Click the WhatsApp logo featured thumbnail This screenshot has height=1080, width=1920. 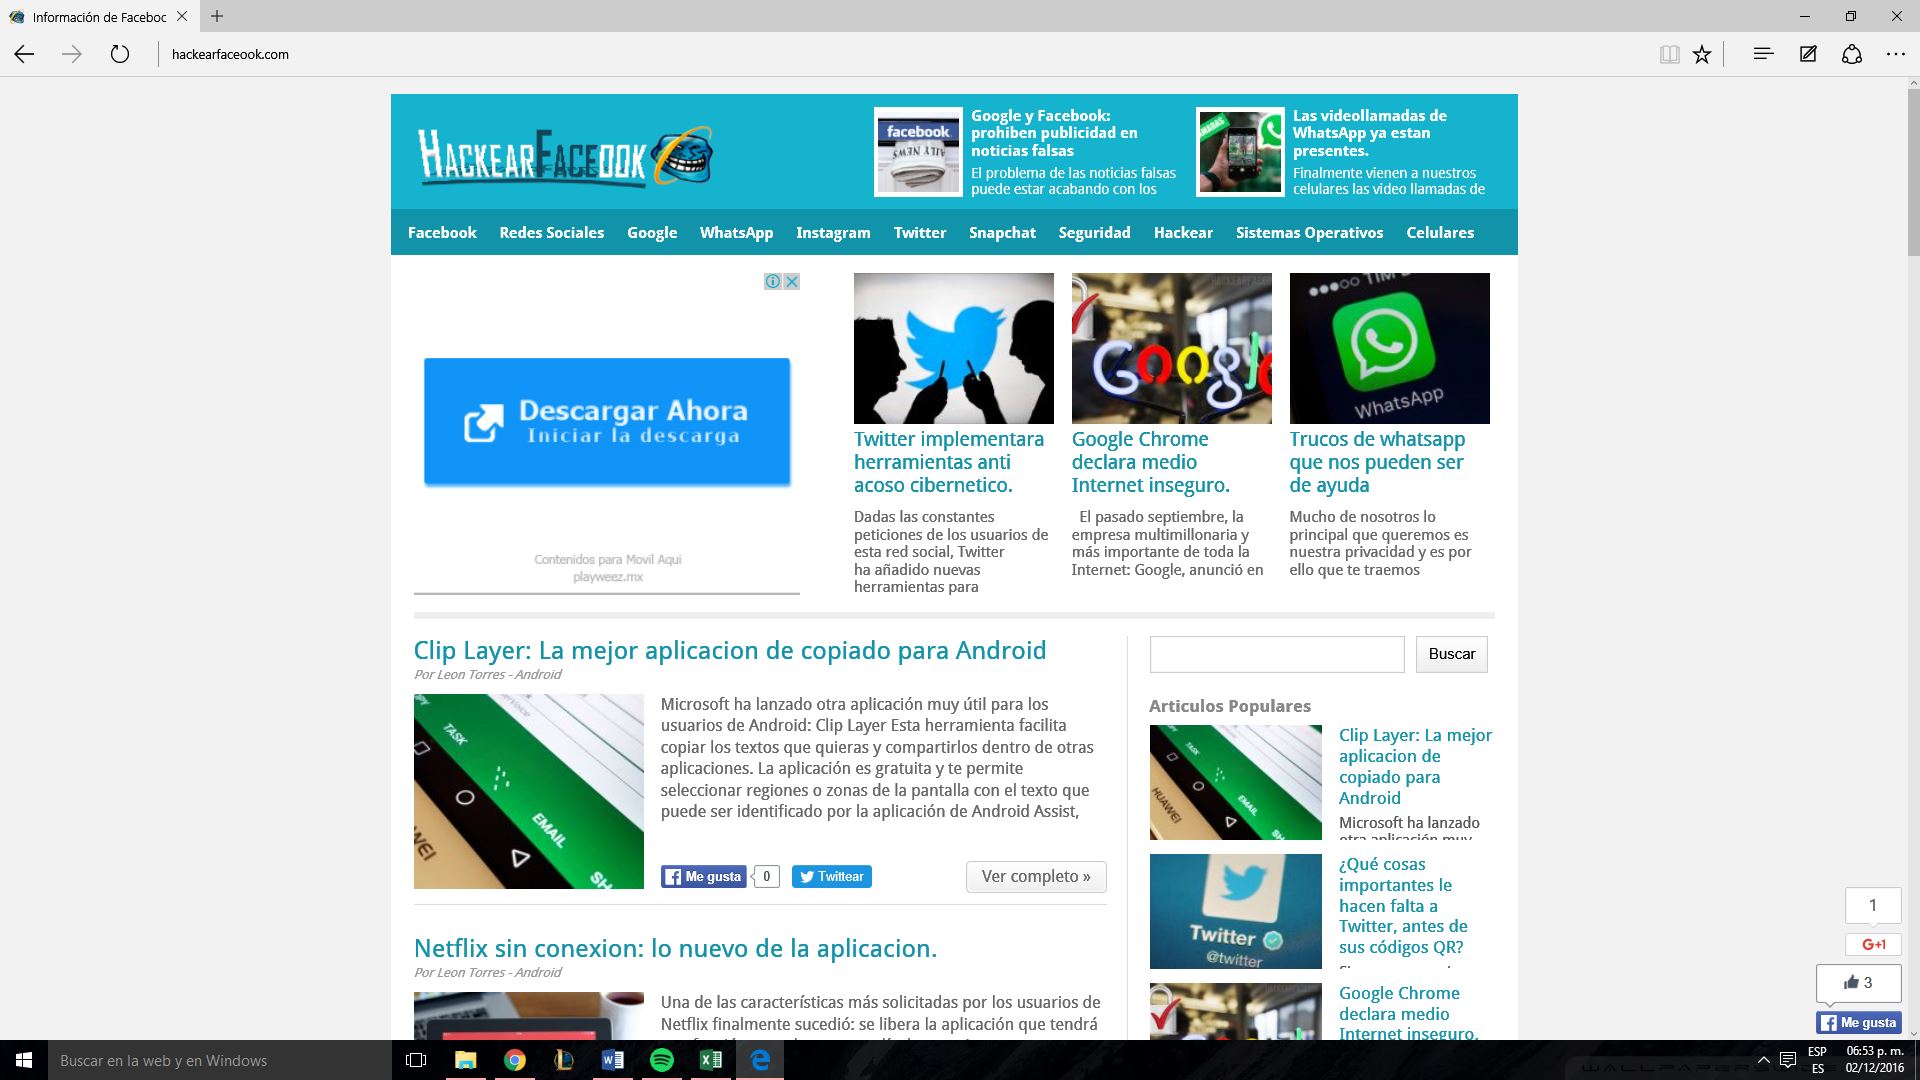pyautogui.click(x=1390, y=348)
